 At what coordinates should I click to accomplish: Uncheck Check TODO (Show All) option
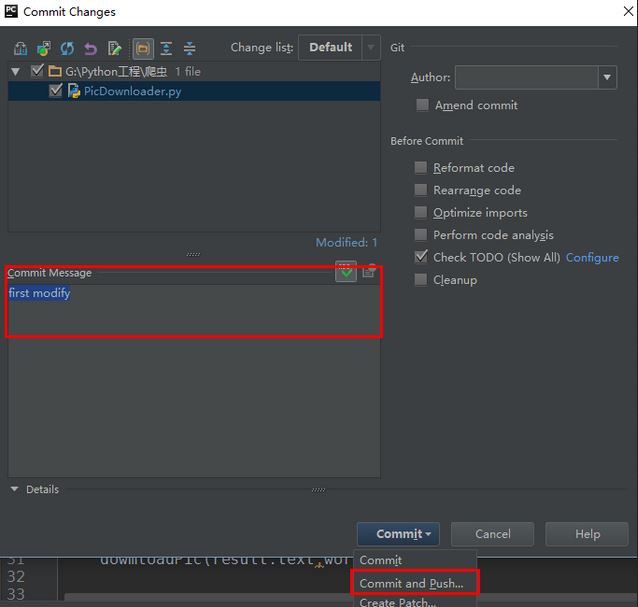421,257
